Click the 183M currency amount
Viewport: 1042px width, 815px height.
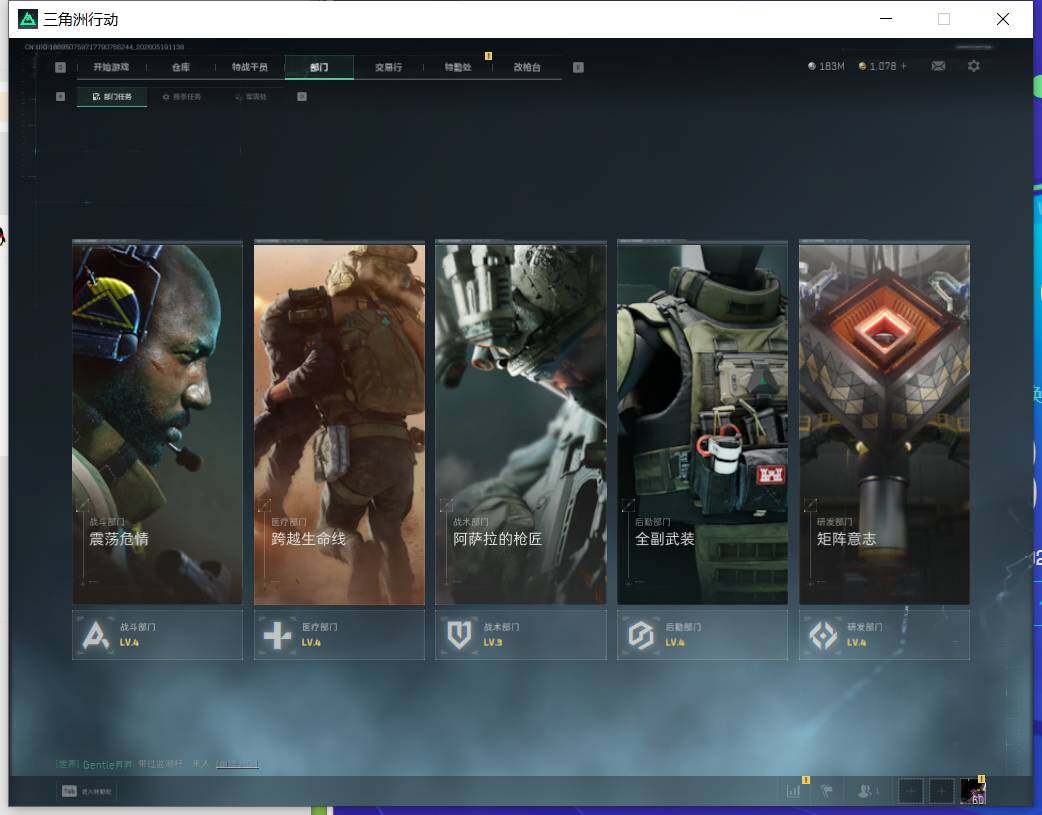(x=831, y=66)
